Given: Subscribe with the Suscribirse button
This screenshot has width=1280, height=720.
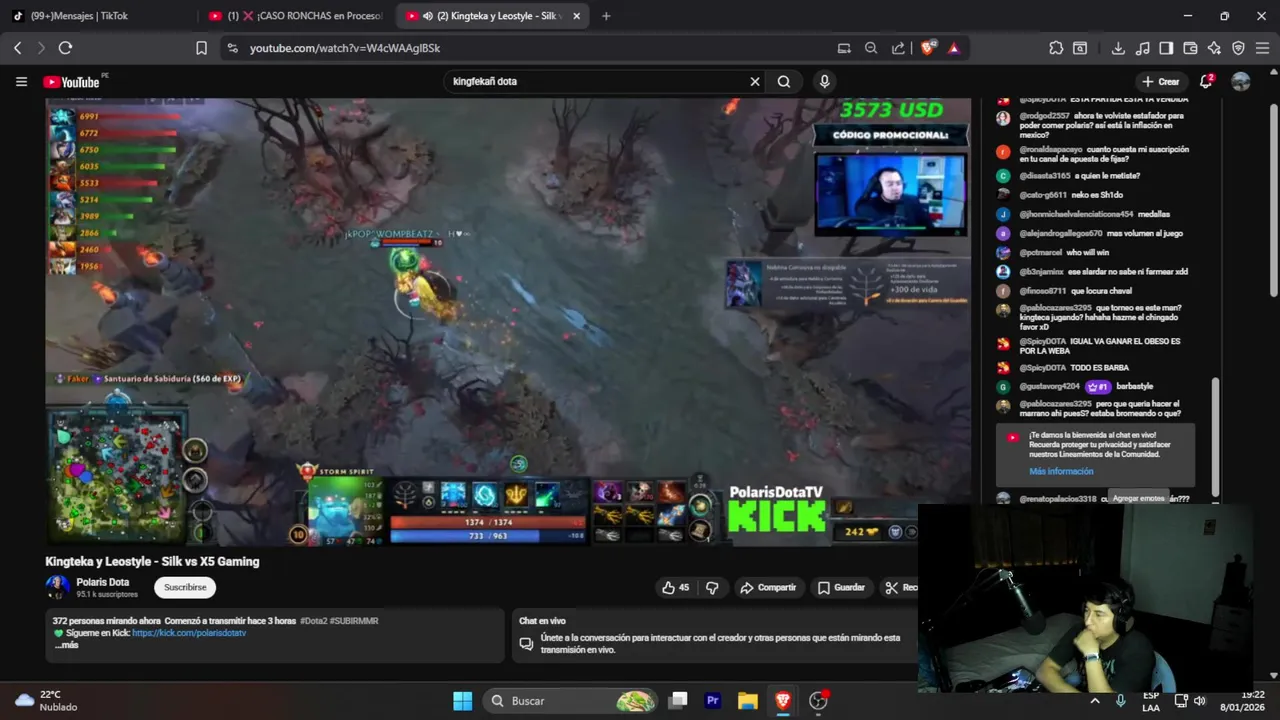Looking at the screenshot, I should [185, 587].
